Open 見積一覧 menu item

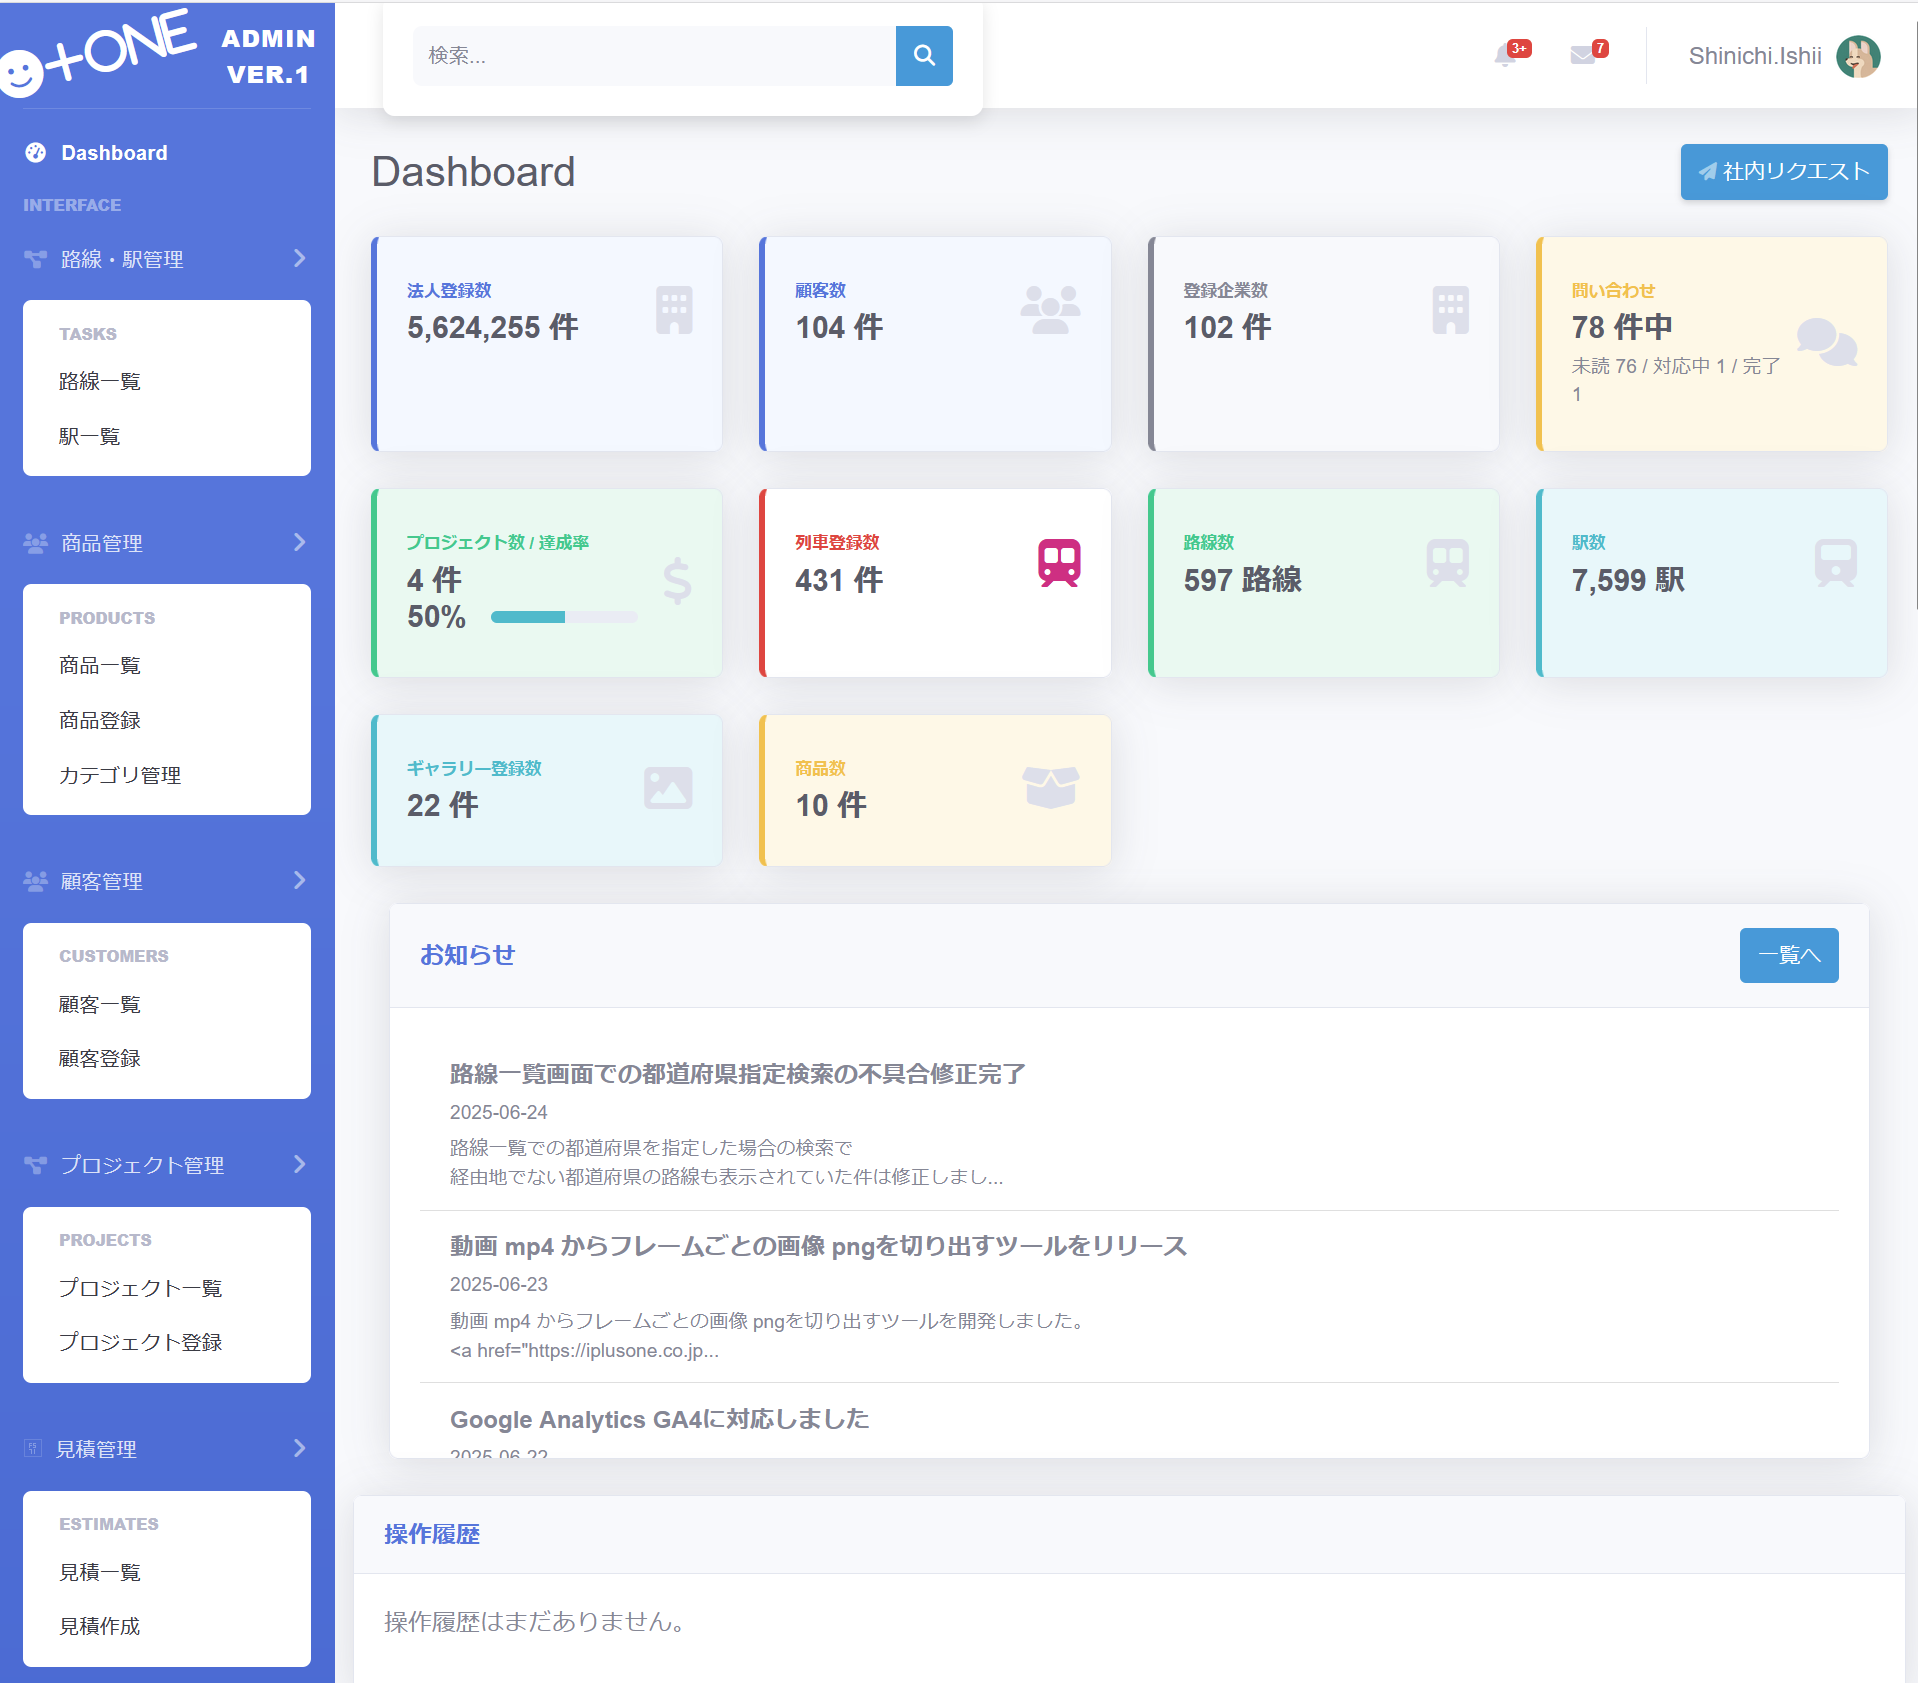(100, 1573)
